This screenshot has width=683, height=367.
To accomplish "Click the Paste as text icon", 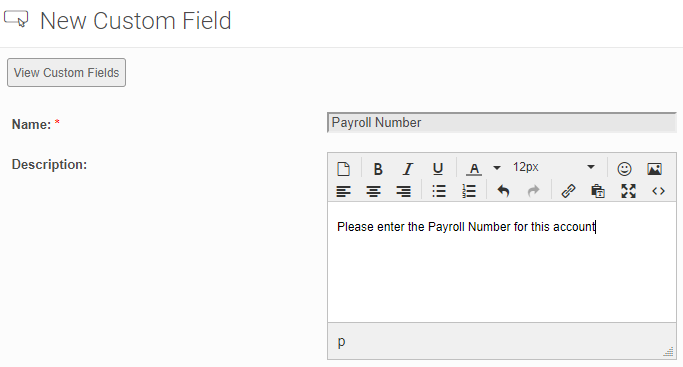I will [598, 191].
